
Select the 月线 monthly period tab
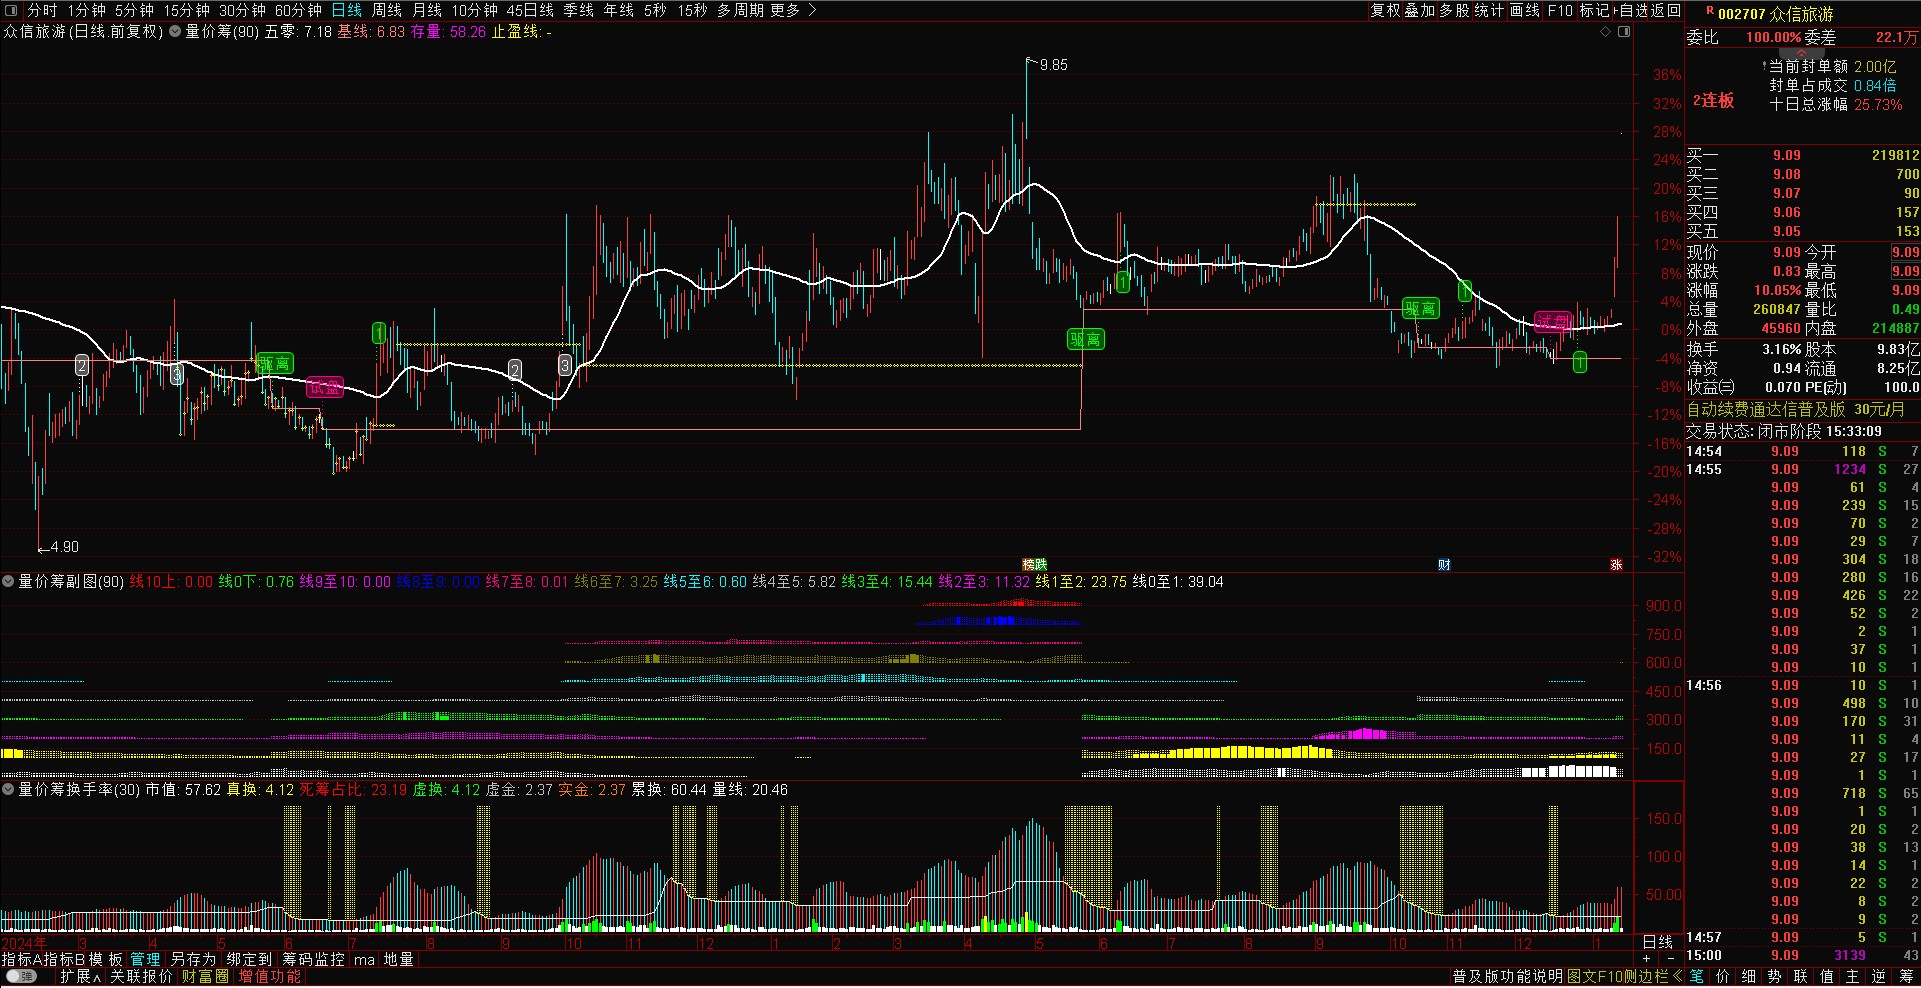(427, 10)
